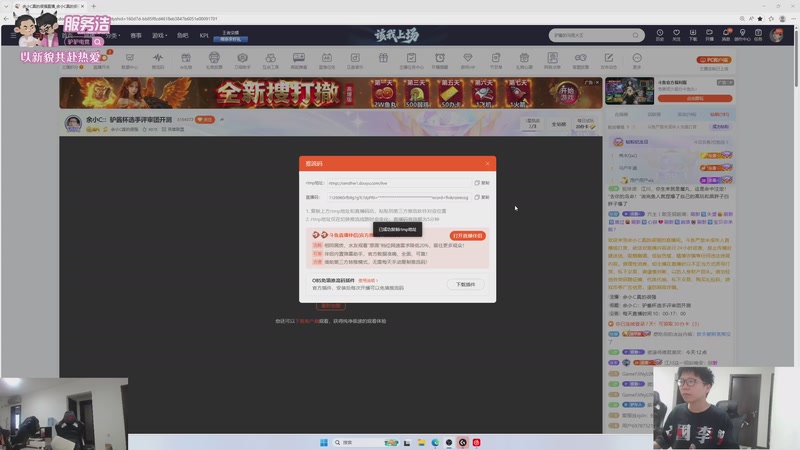This screenshot has width=800, height=450.
Task: Open the 每日试玩 reward badge
Action: pos(585,123)
